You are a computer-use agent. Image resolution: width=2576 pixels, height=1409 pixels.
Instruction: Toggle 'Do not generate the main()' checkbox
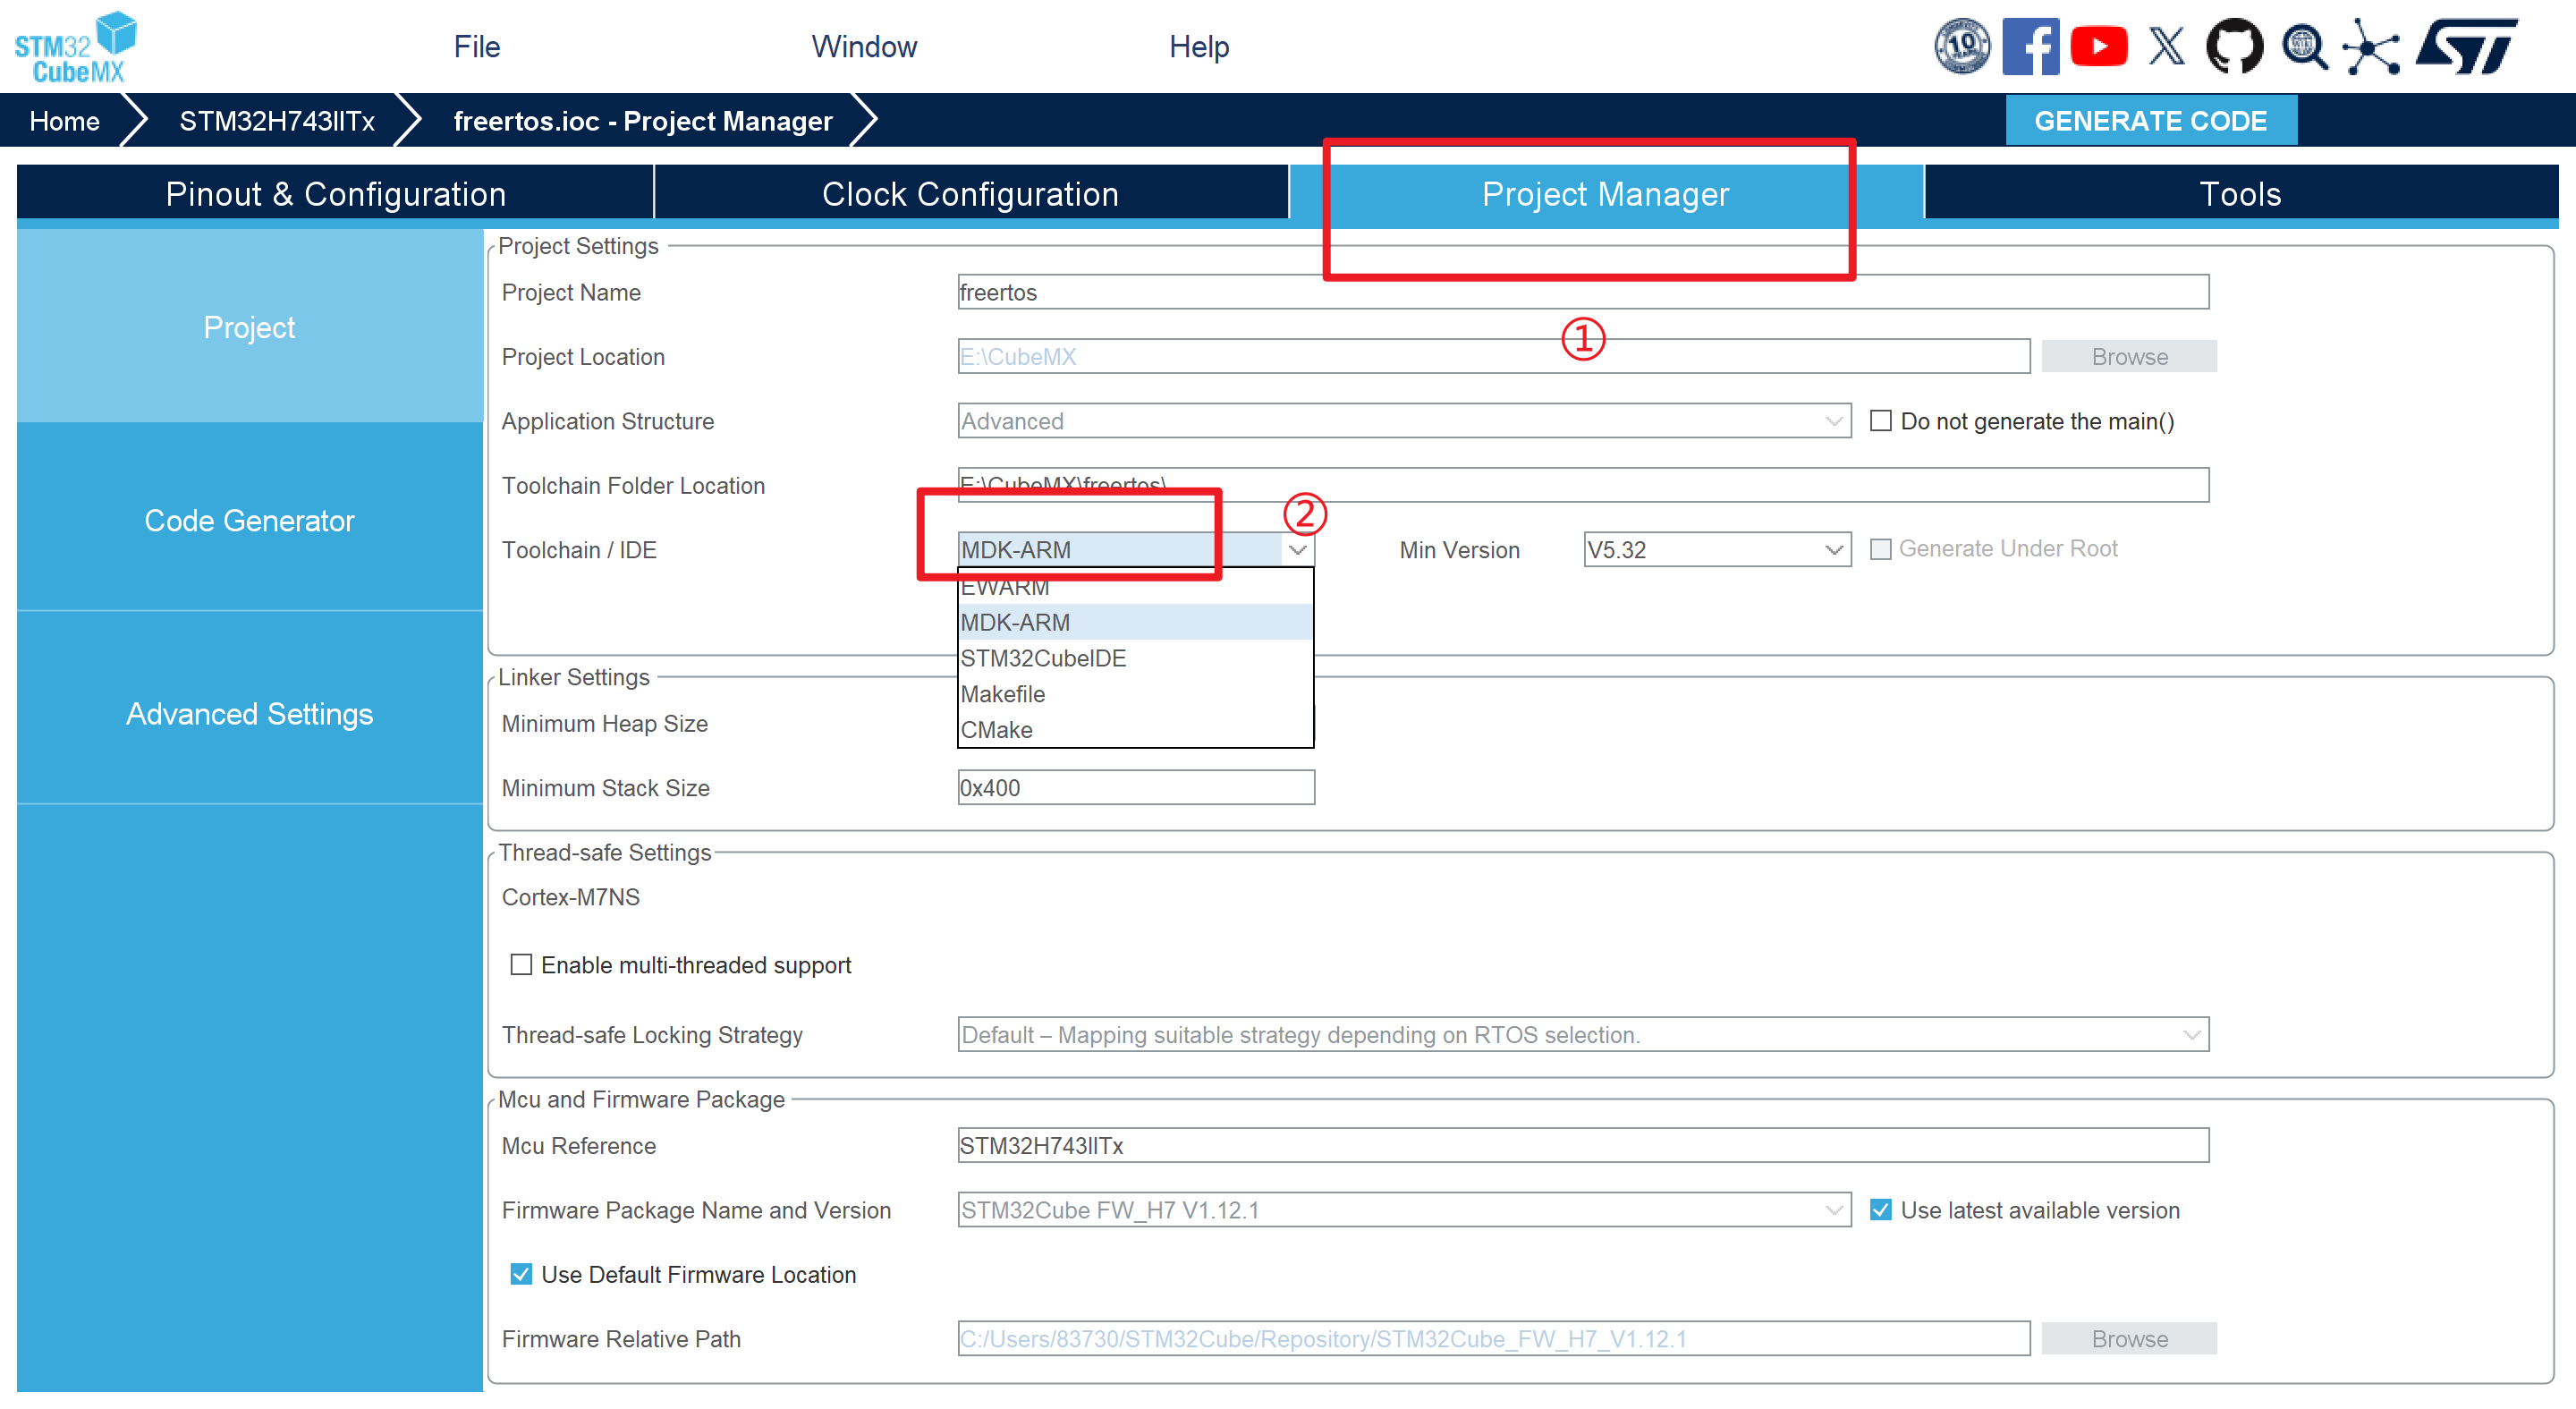[1880, 421]
